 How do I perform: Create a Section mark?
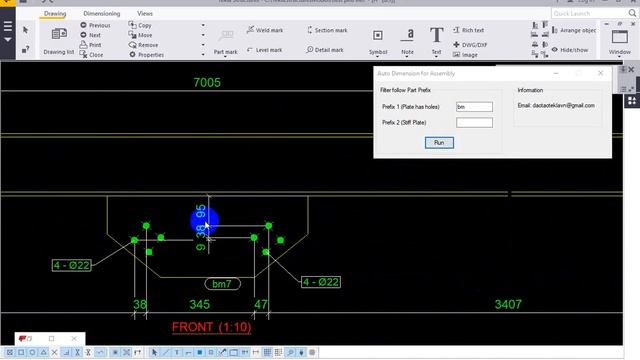click(x=327, y=30)
